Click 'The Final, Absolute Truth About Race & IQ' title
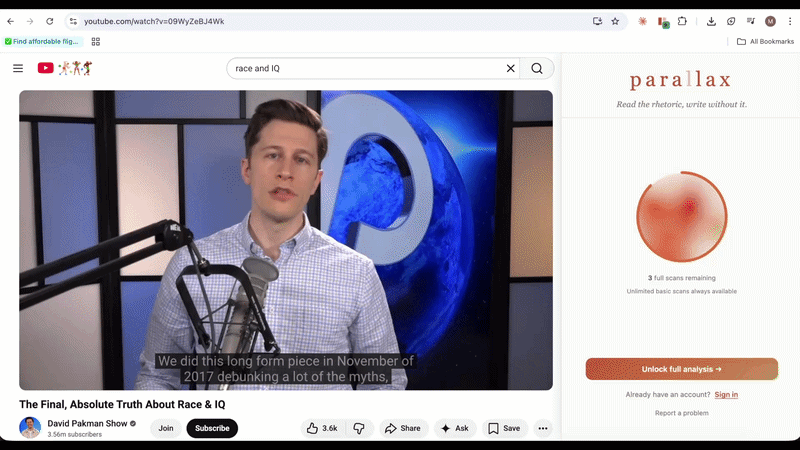 pos(122,404)
